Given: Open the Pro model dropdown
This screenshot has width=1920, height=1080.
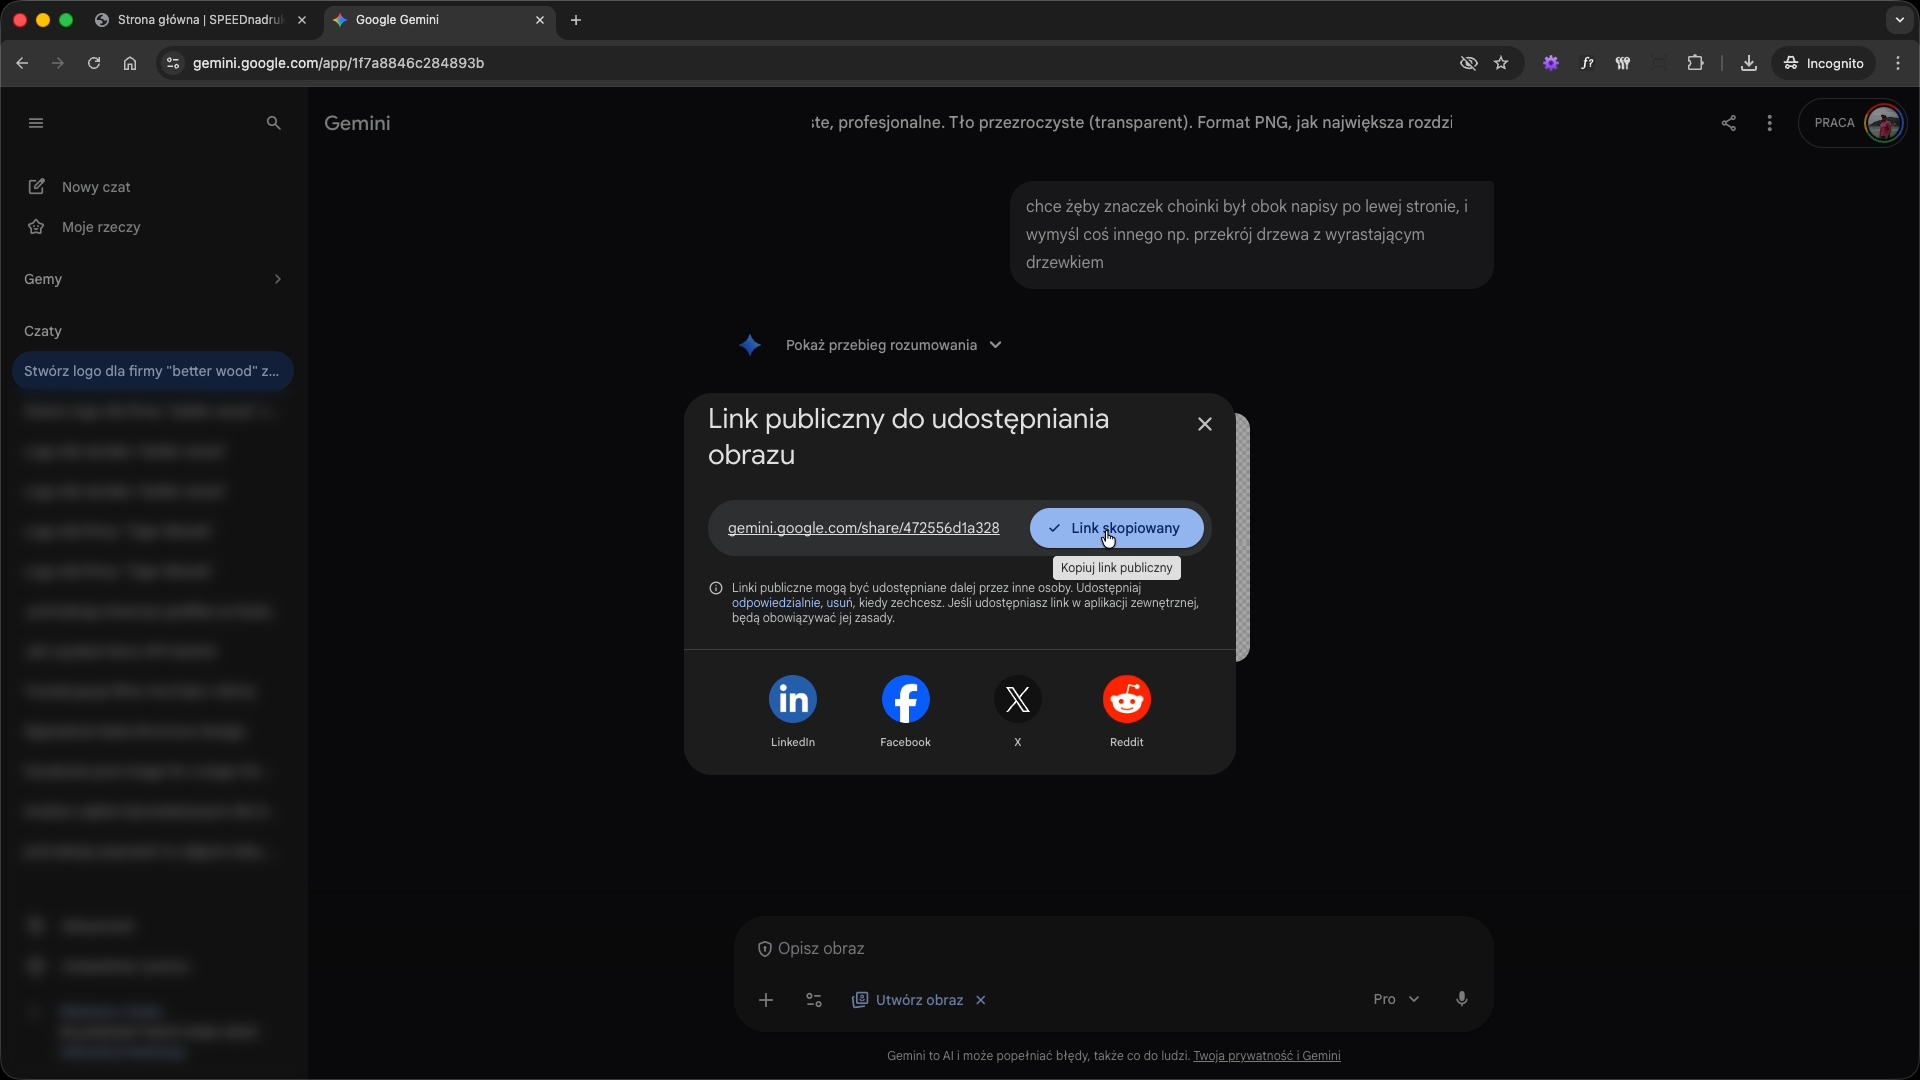Looking at the screenshot, I should [x=1396, y=999].
